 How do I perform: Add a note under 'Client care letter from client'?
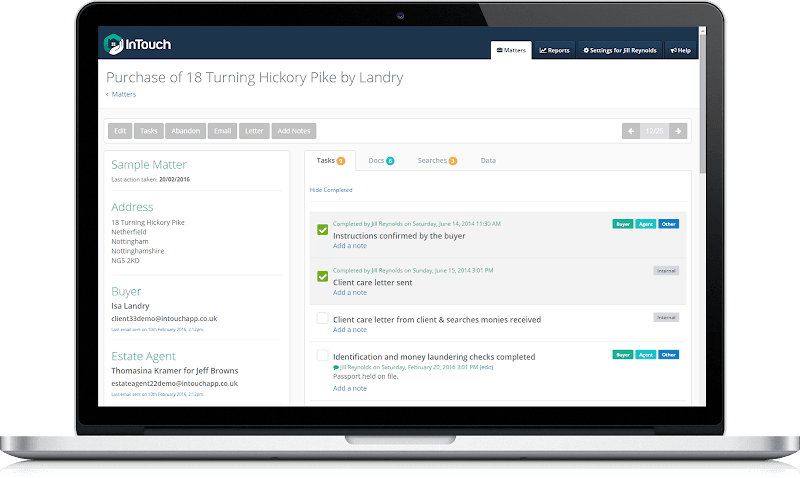pyautogui.click(x=349, y=330)
